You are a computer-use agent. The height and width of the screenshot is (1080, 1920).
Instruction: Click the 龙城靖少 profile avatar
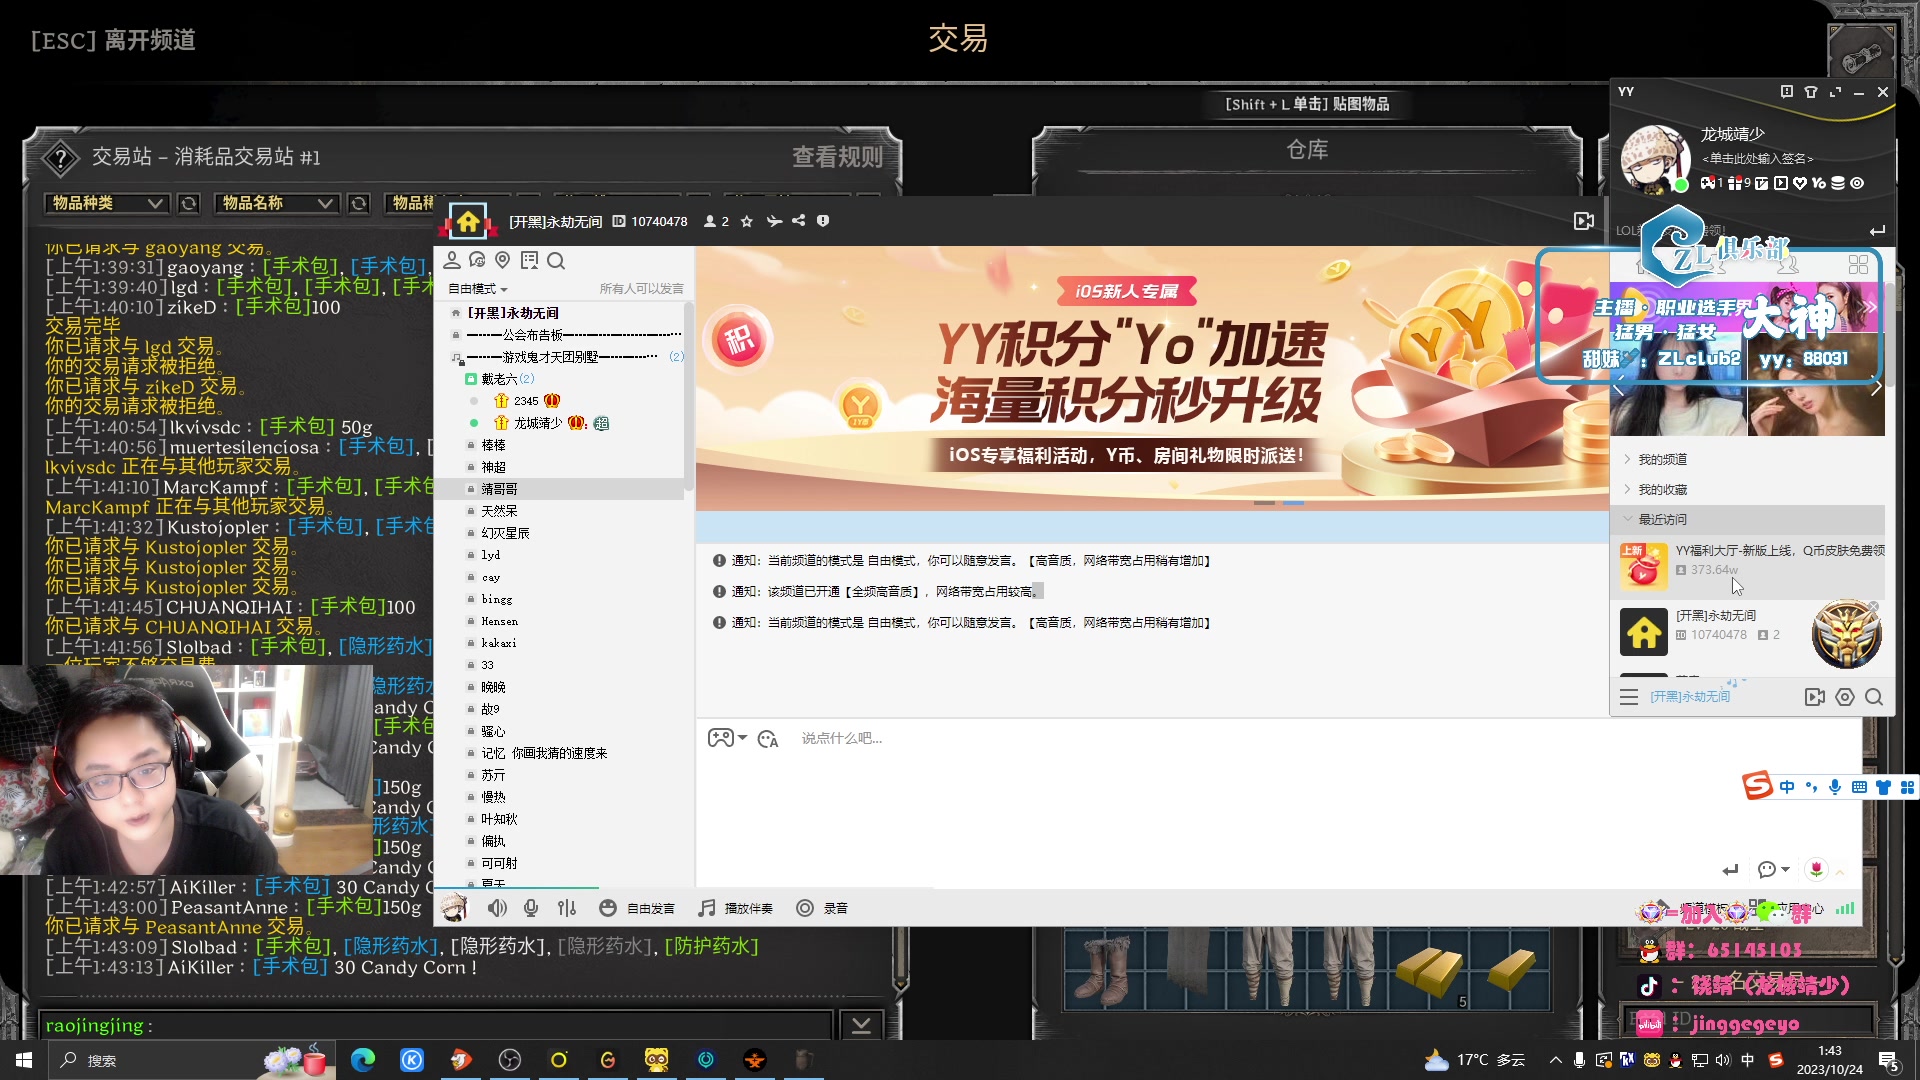pos(1654,159)
